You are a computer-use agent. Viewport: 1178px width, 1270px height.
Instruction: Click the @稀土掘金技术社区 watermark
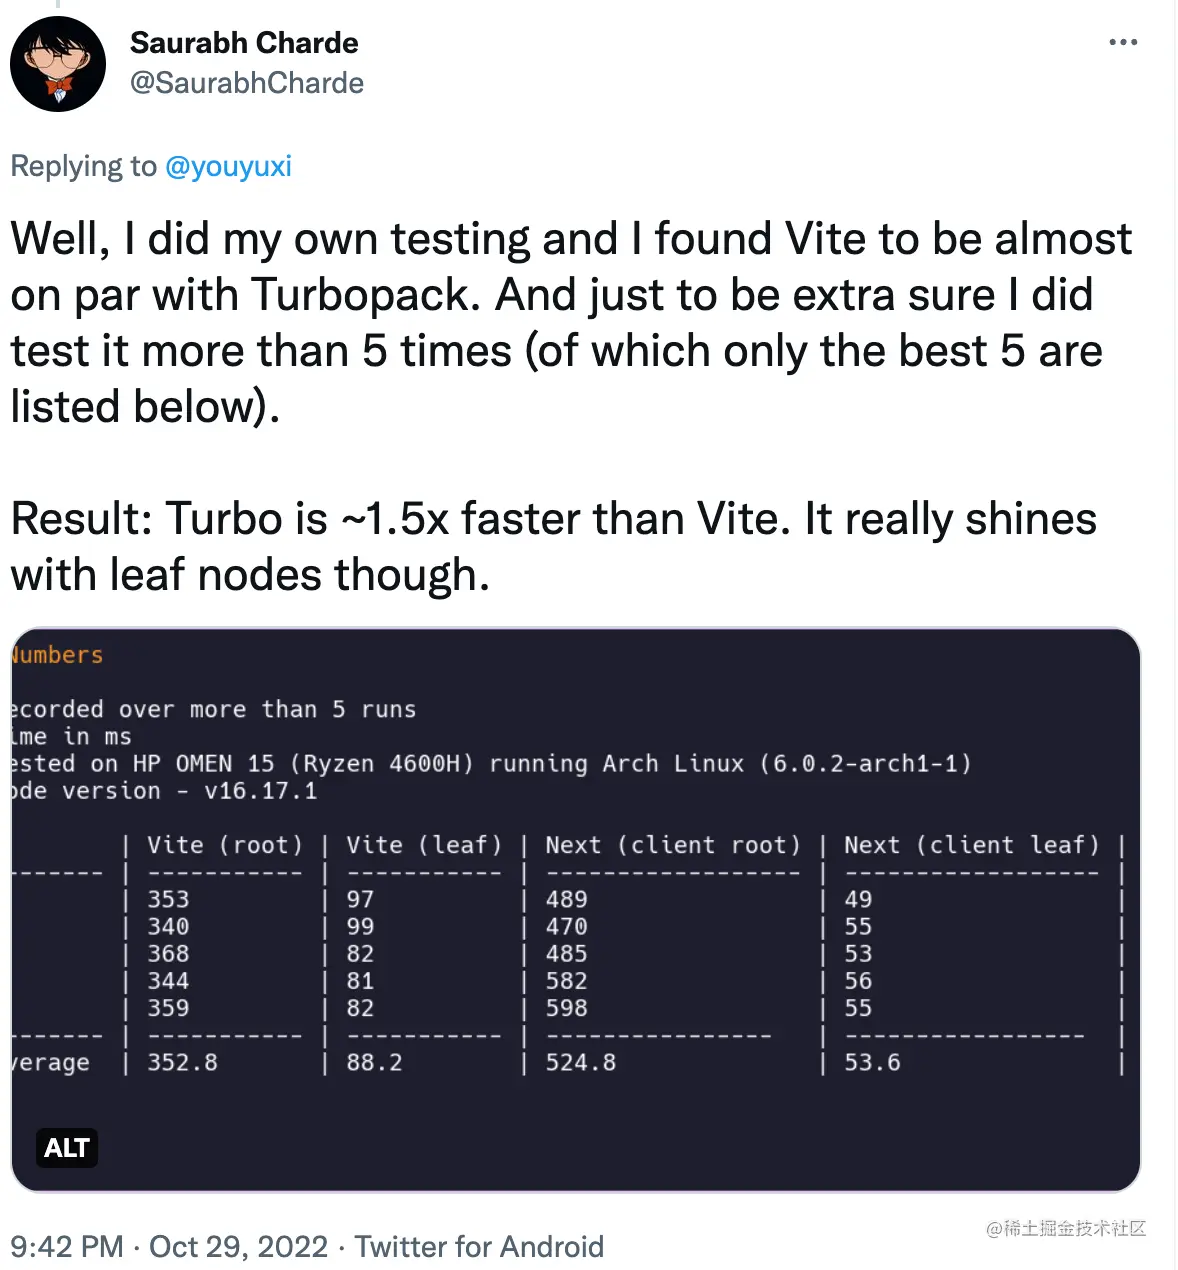coord(1066,1229)
